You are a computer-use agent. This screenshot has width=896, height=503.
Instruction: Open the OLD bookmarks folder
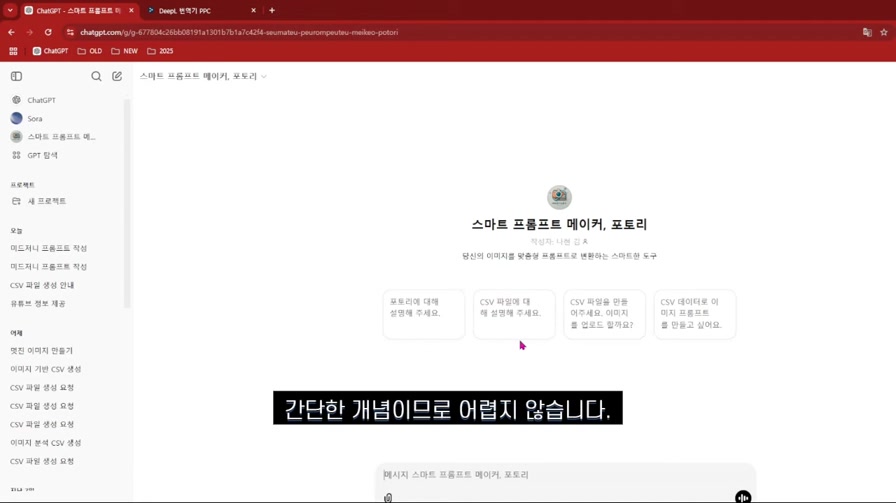pos(90,51)
